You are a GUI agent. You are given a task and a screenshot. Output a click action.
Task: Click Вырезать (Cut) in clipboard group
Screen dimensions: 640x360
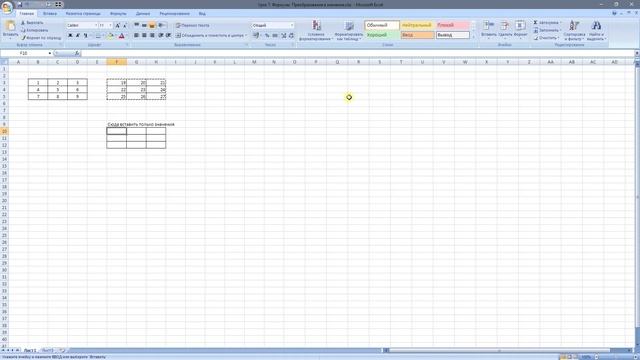pos(32,23)
